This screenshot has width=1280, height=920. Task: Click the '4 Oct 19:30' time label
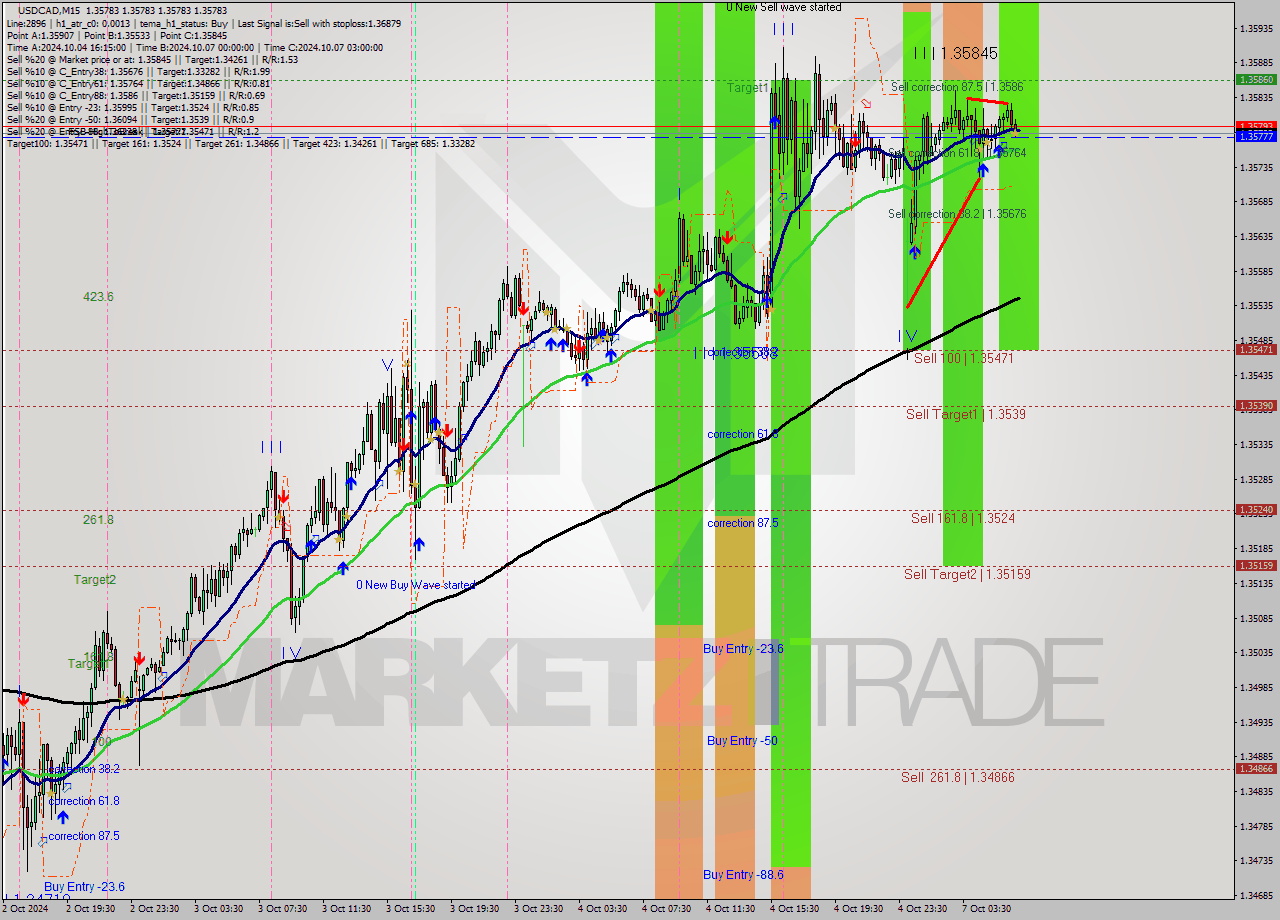point(861,909)
